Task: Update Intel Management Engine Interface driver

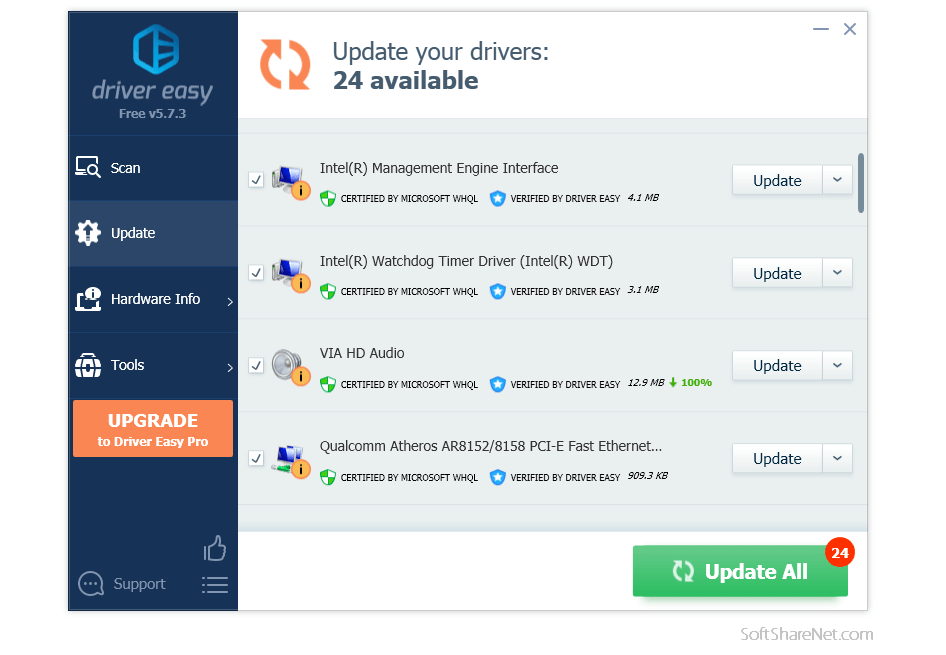Action: click(x=777, y=180)
